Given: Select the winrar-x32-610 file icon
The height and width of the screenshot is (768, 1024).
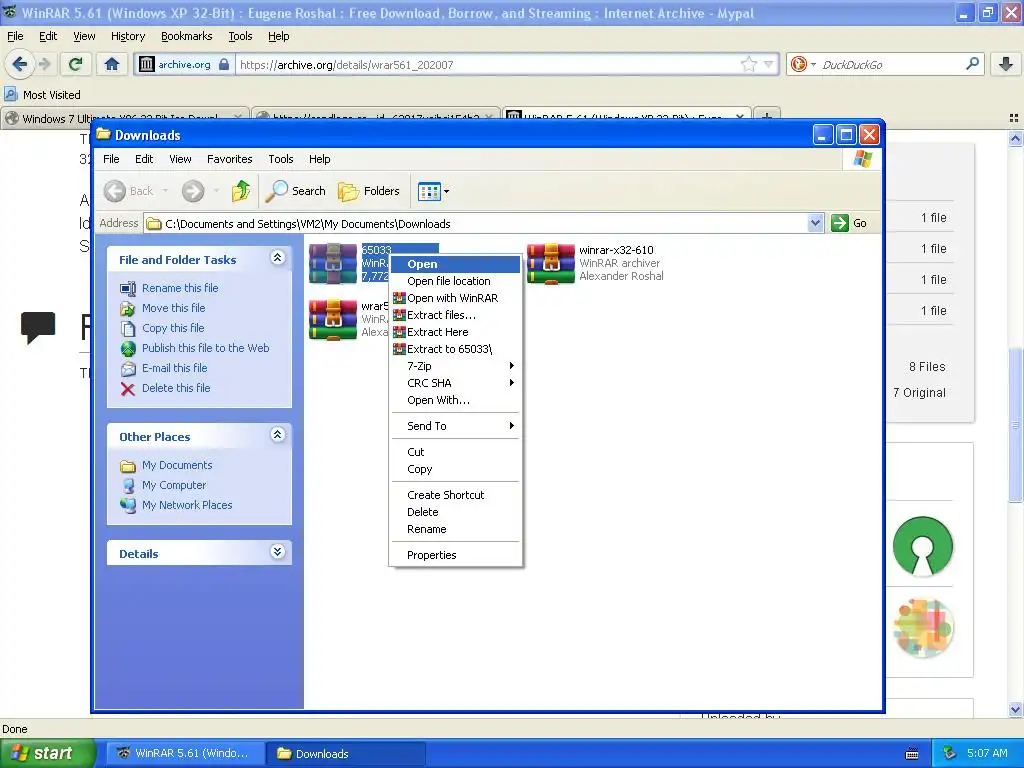Looking at the screenshot, I should coord(551,264).
